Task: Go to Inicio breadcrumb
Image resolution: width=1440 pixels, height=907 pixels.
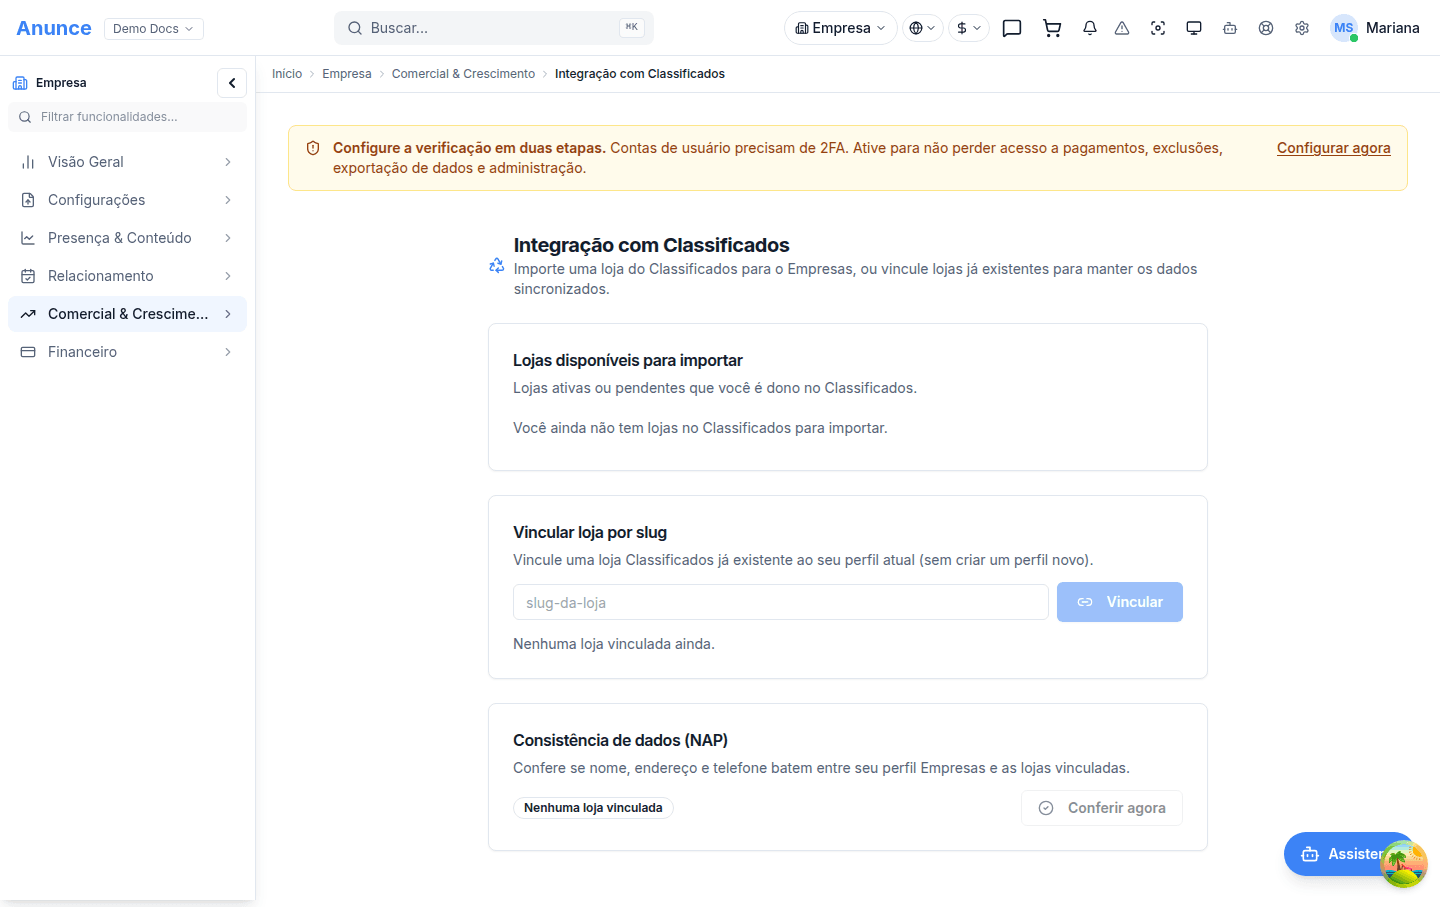Action: (x=287, y=74)
